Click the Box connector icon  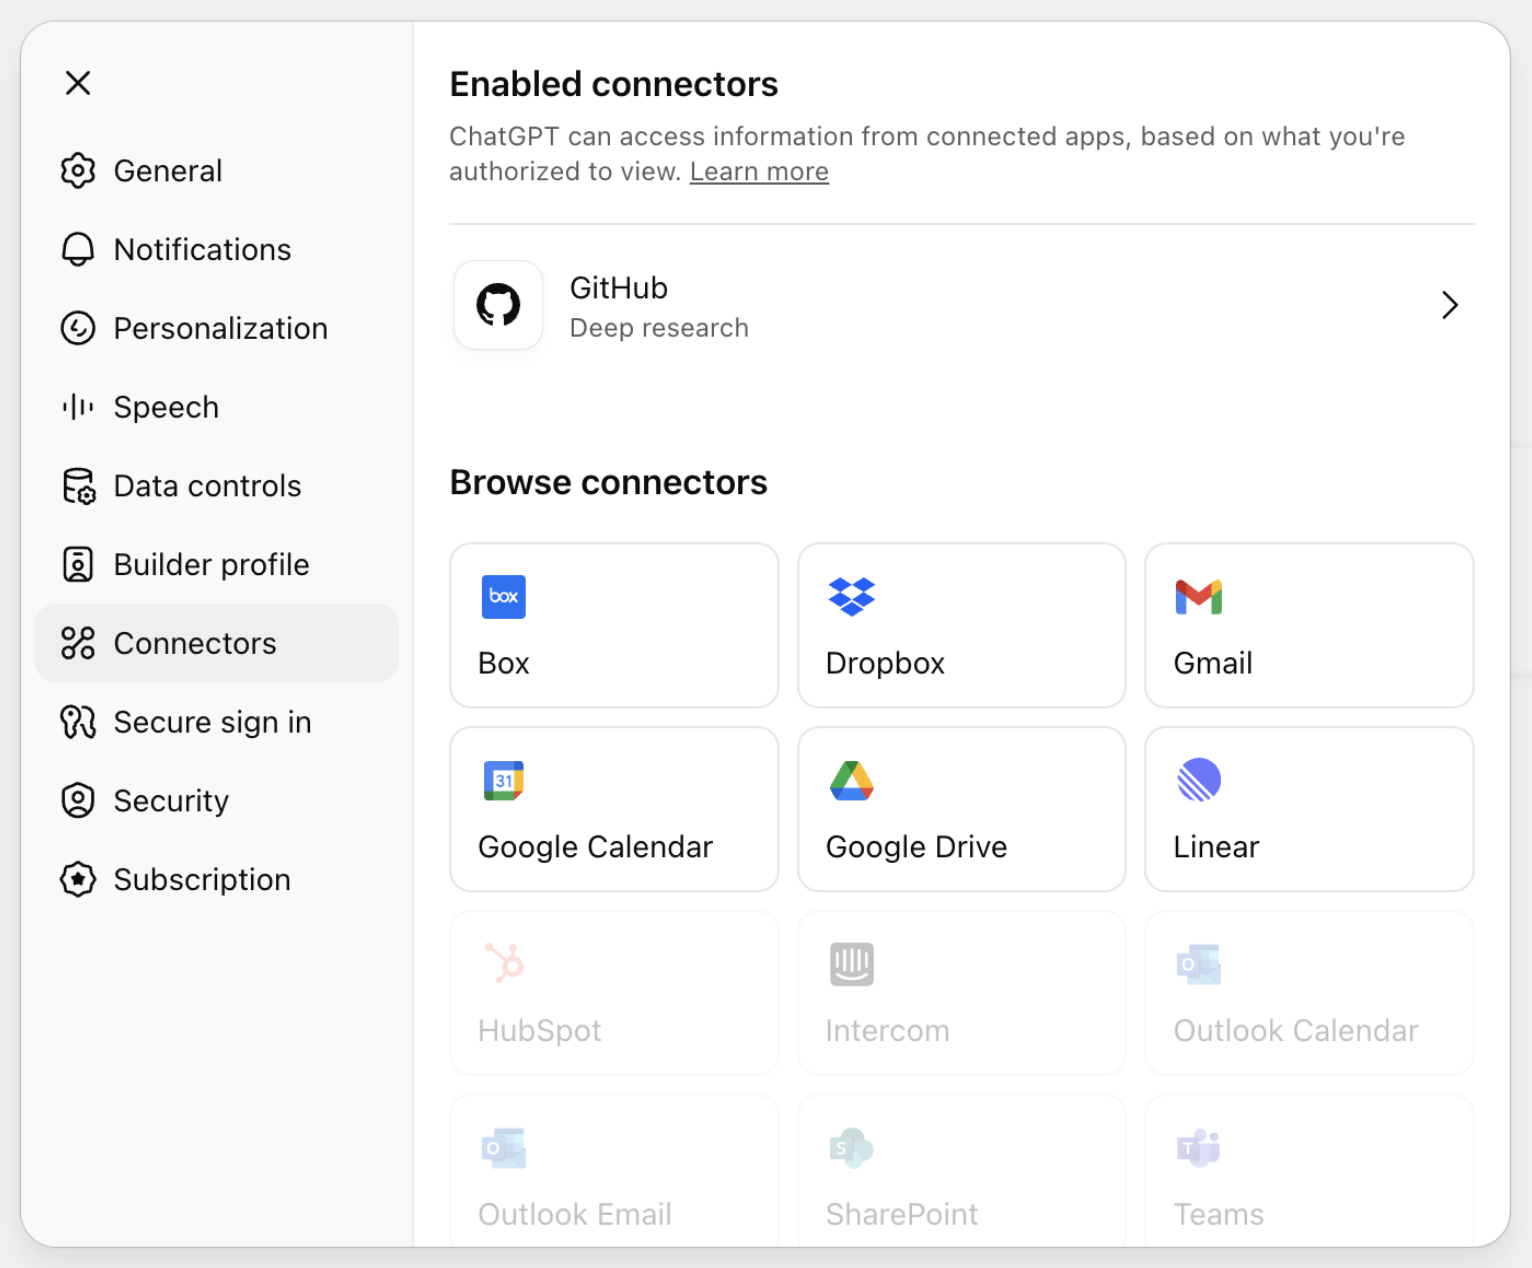pos(503,597)
